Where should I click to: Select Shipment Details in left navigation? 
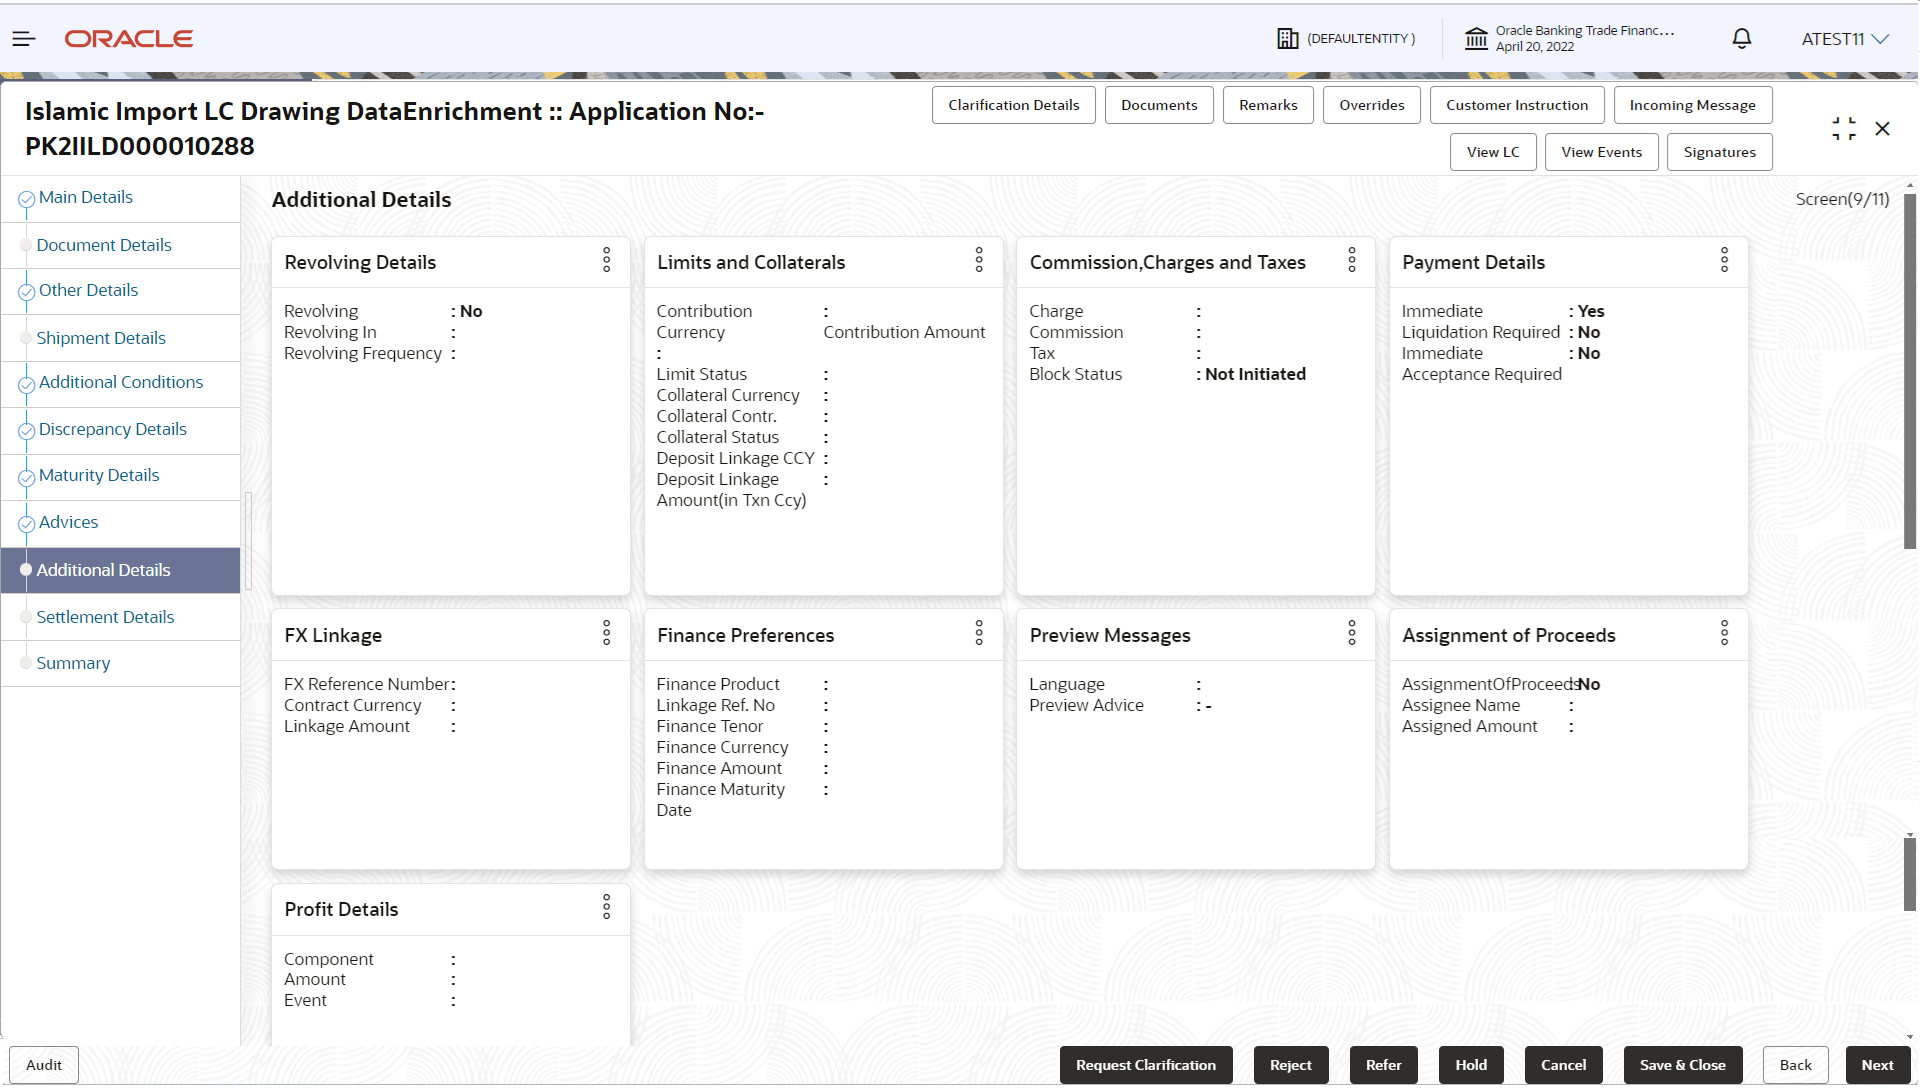(x=101, y=338)
